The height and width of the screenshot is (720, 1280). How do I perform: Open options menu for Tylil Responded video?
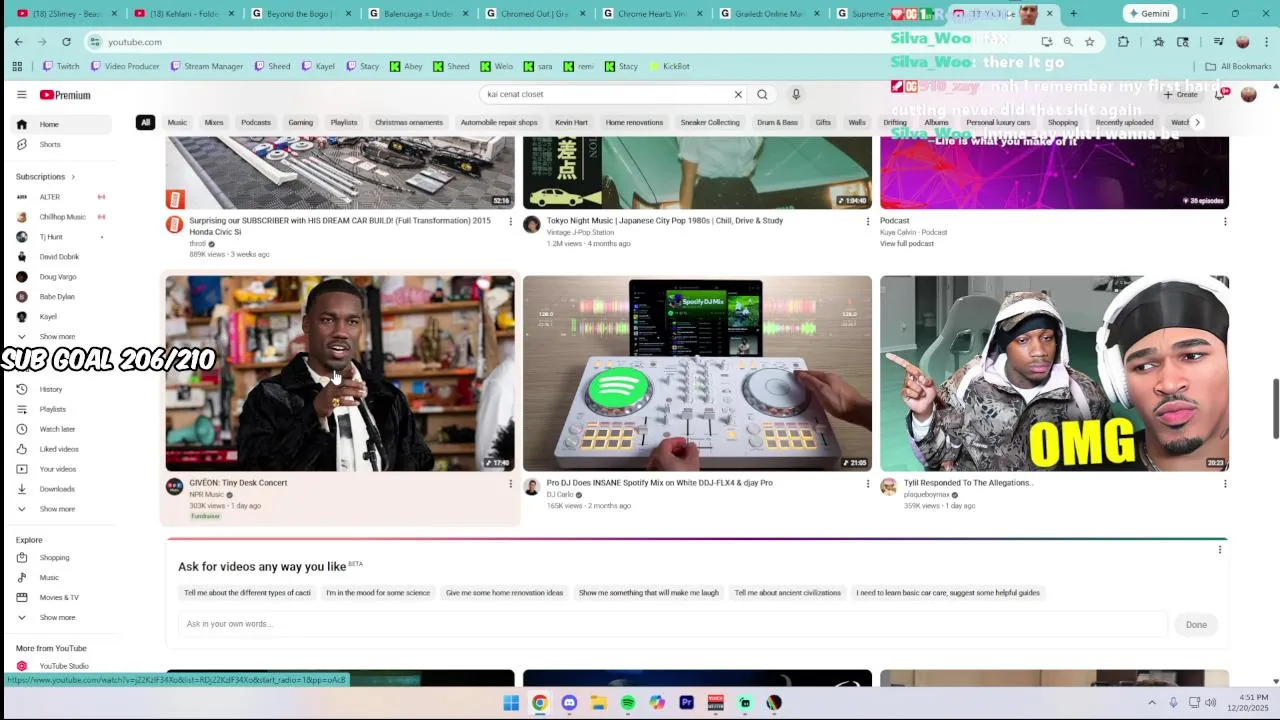click(x=1224, y=484)
